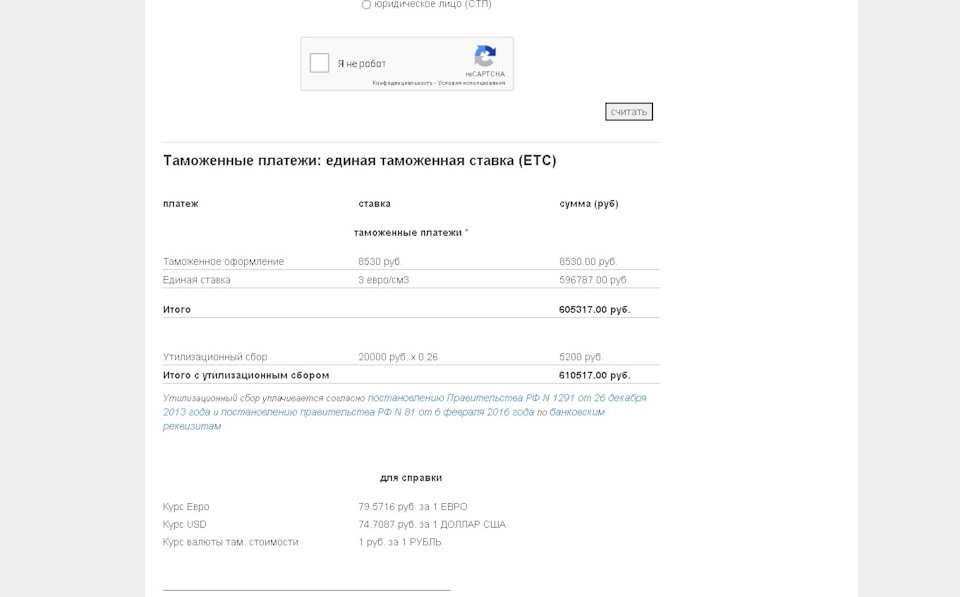Screen dimensions: 960x597
Task: Open the Условия использования link in reCAPTCHA
Action: click(x=471, y=83)
